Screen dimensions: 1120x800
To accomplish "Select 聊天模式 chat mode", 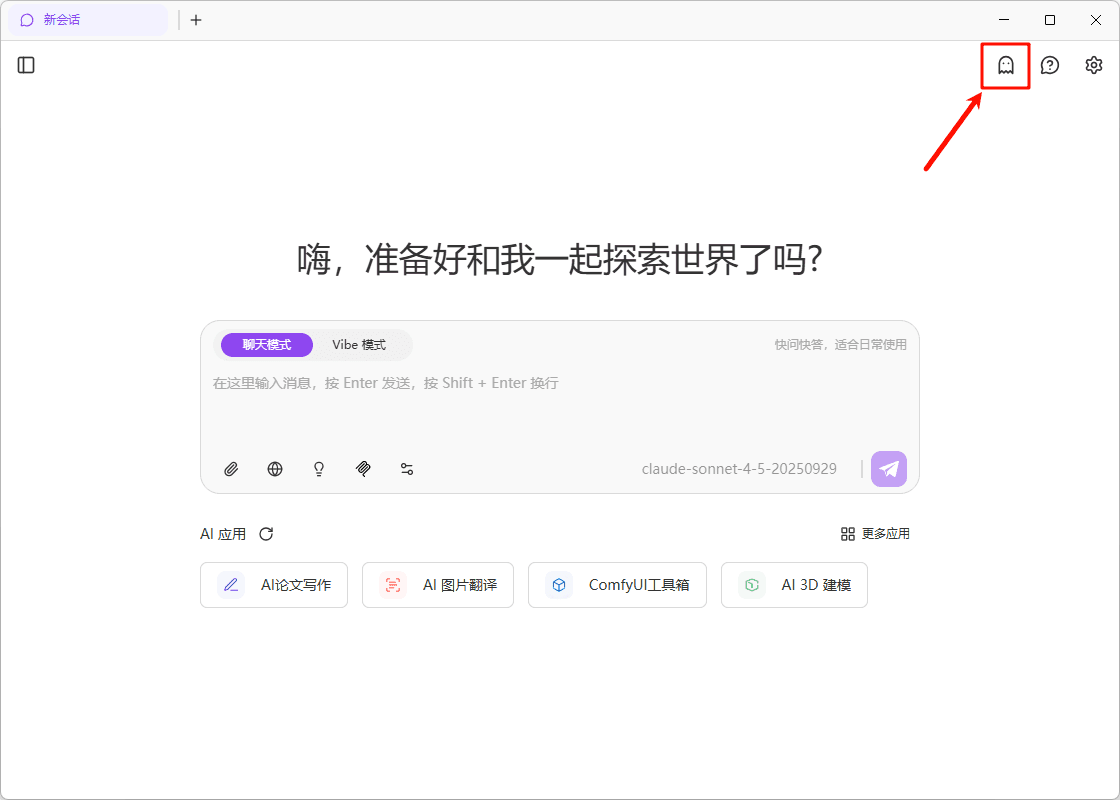I will point(266,345).
